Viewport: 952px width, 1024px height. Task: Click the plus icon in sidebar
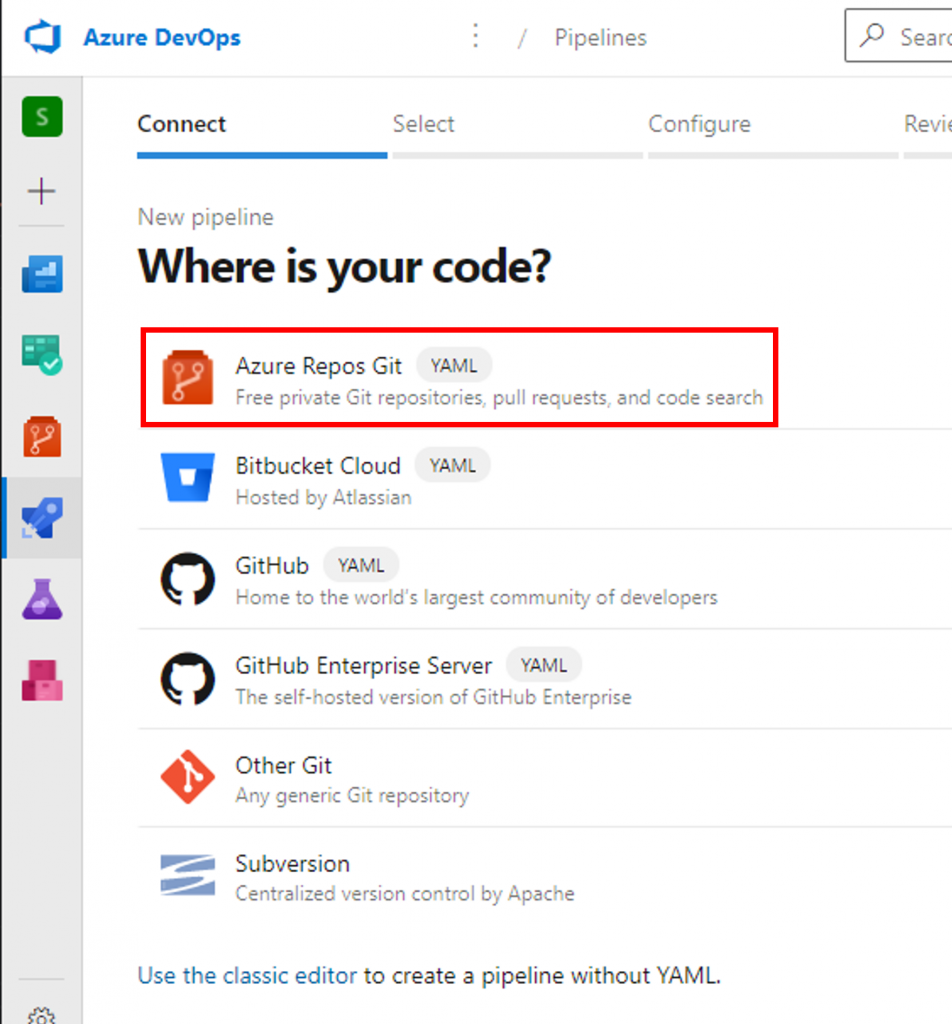point(42,191)
